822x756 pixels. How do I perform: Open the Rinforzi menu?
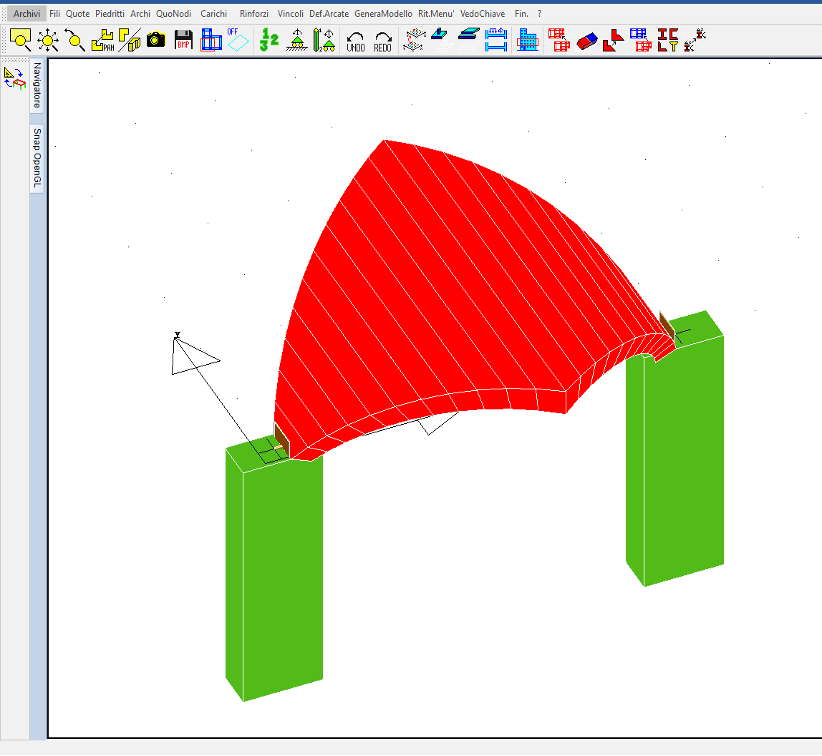[x=254, y=14]
